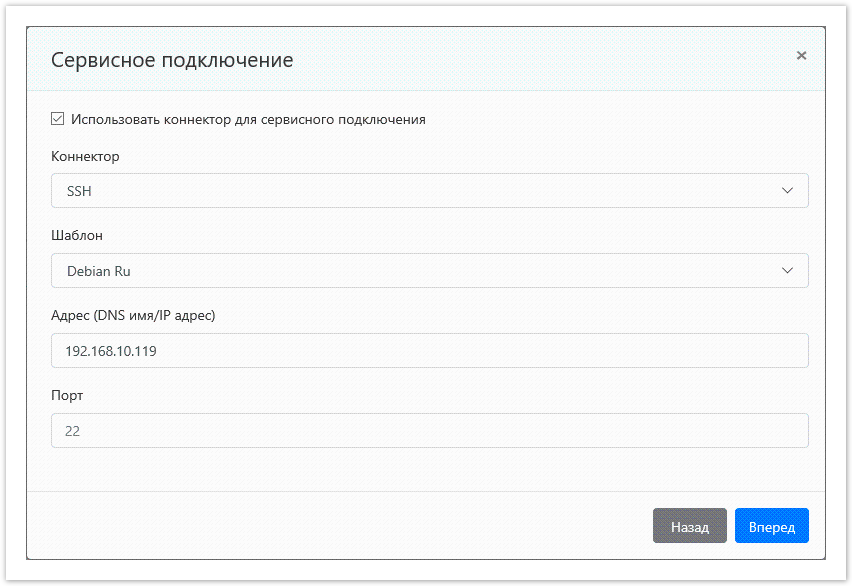Toggle the Использовать коннектор checkbox

(58, 119)
